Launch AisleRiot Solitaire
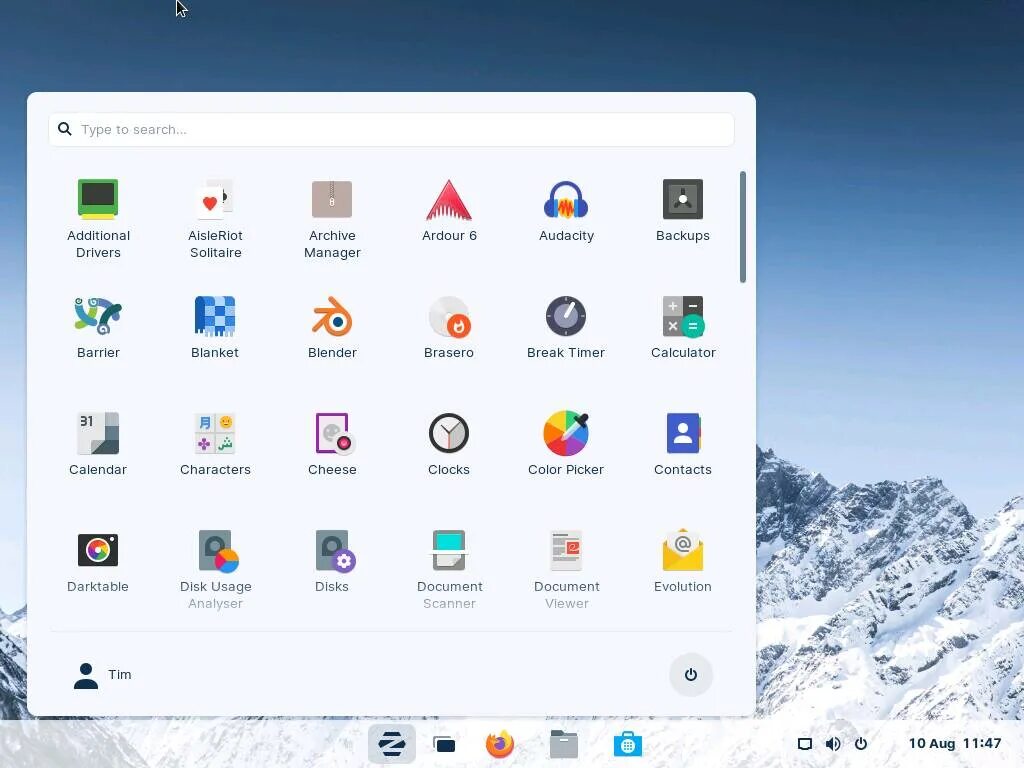The width and height of the screenshot is (1024, 768). (216, 219)
